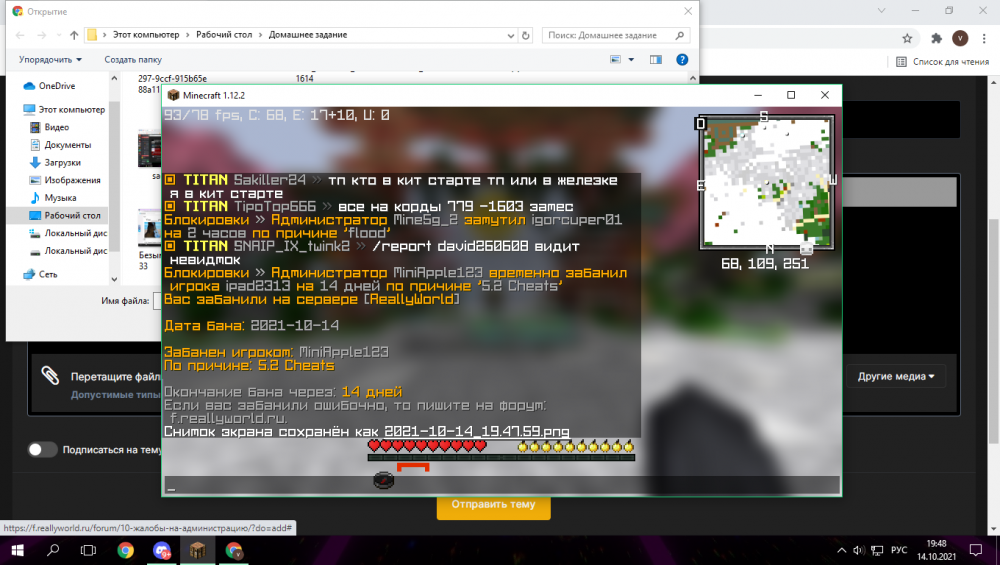
Task: Expand the address path history dropdown
Action: click(x=511, y=35)
